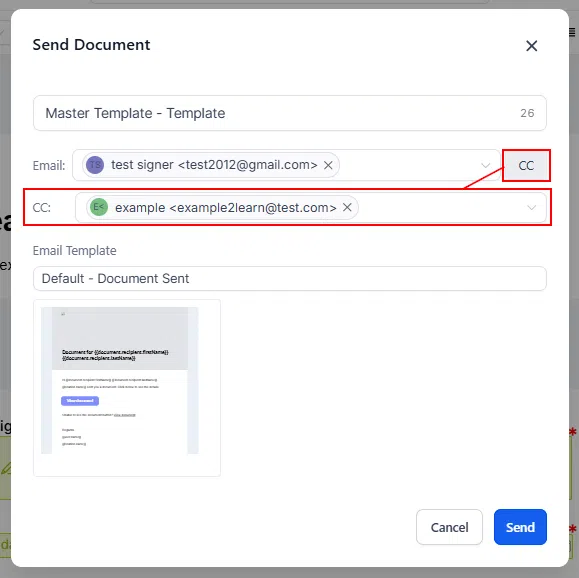Viewport: 579px width, 578px height.
Task: Expand the Email recipients dropdown arrow
Action: click(485, 165)
